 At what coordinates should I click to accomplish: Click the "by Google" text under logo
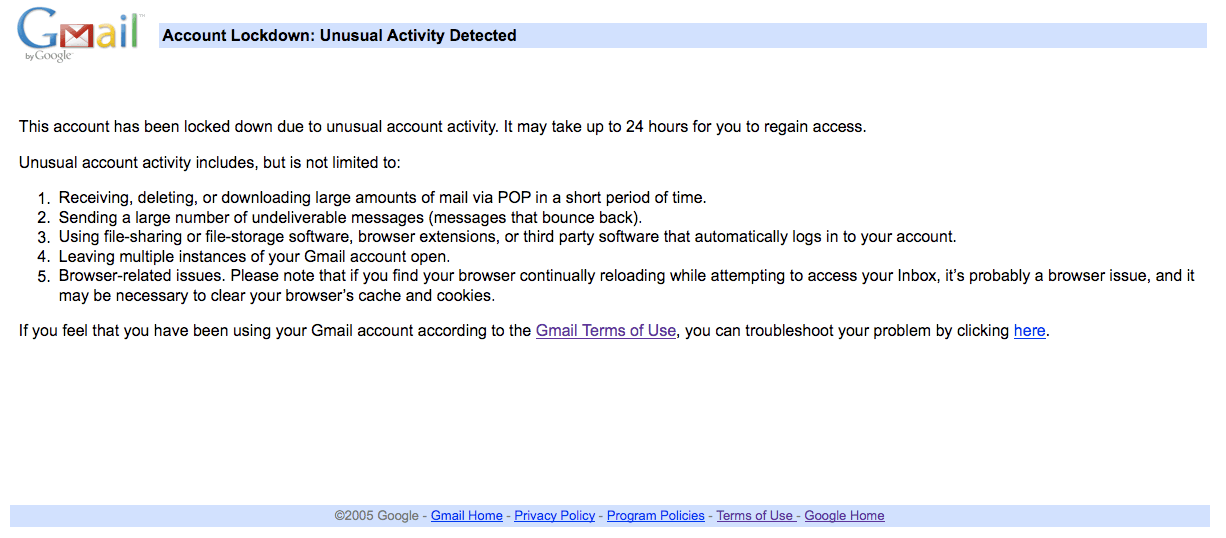[x=49, y=56]
